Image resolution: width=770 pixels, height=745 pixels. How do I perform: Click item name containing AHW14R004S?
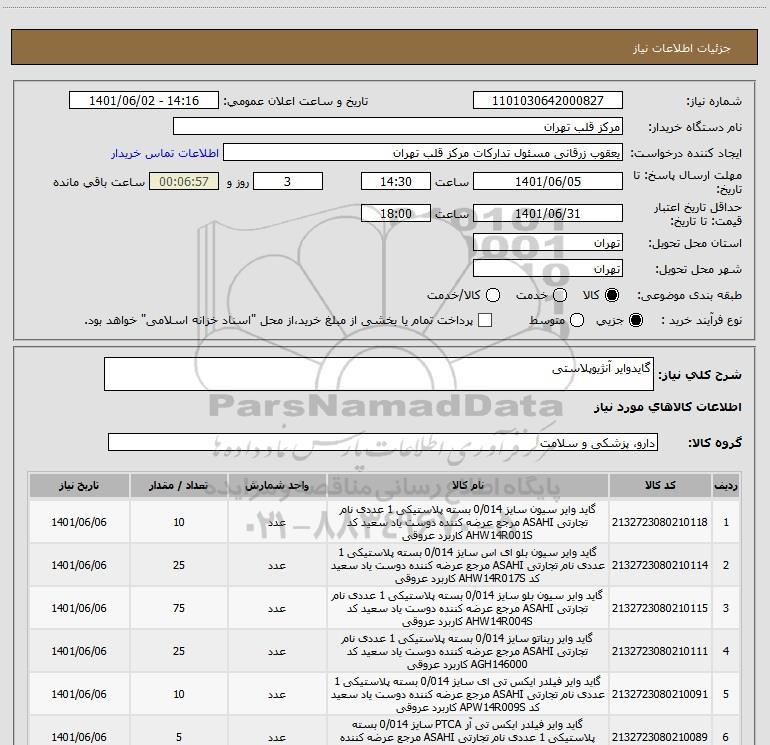pos(468,608)
